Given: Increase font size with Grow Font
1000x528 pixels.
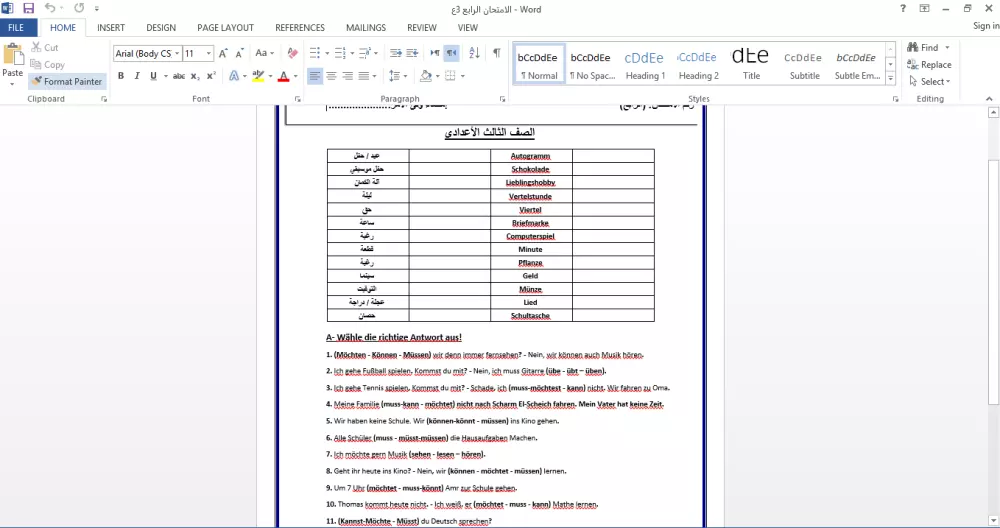Looking at the screenshot, I should tap(223, 54).
